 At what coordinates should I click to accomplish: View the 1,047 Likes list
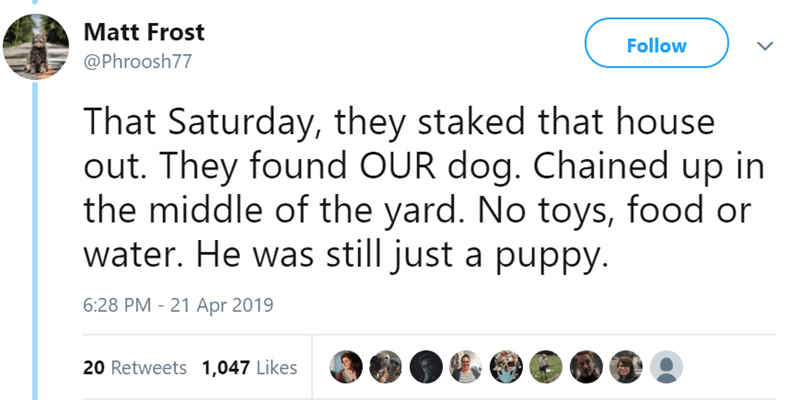[249, 367]
